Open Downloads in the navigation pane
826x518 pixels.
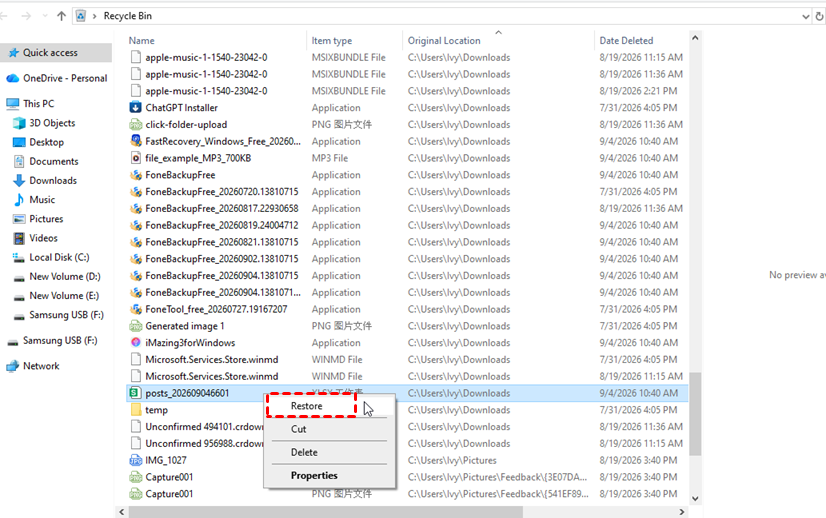(53, 181)
